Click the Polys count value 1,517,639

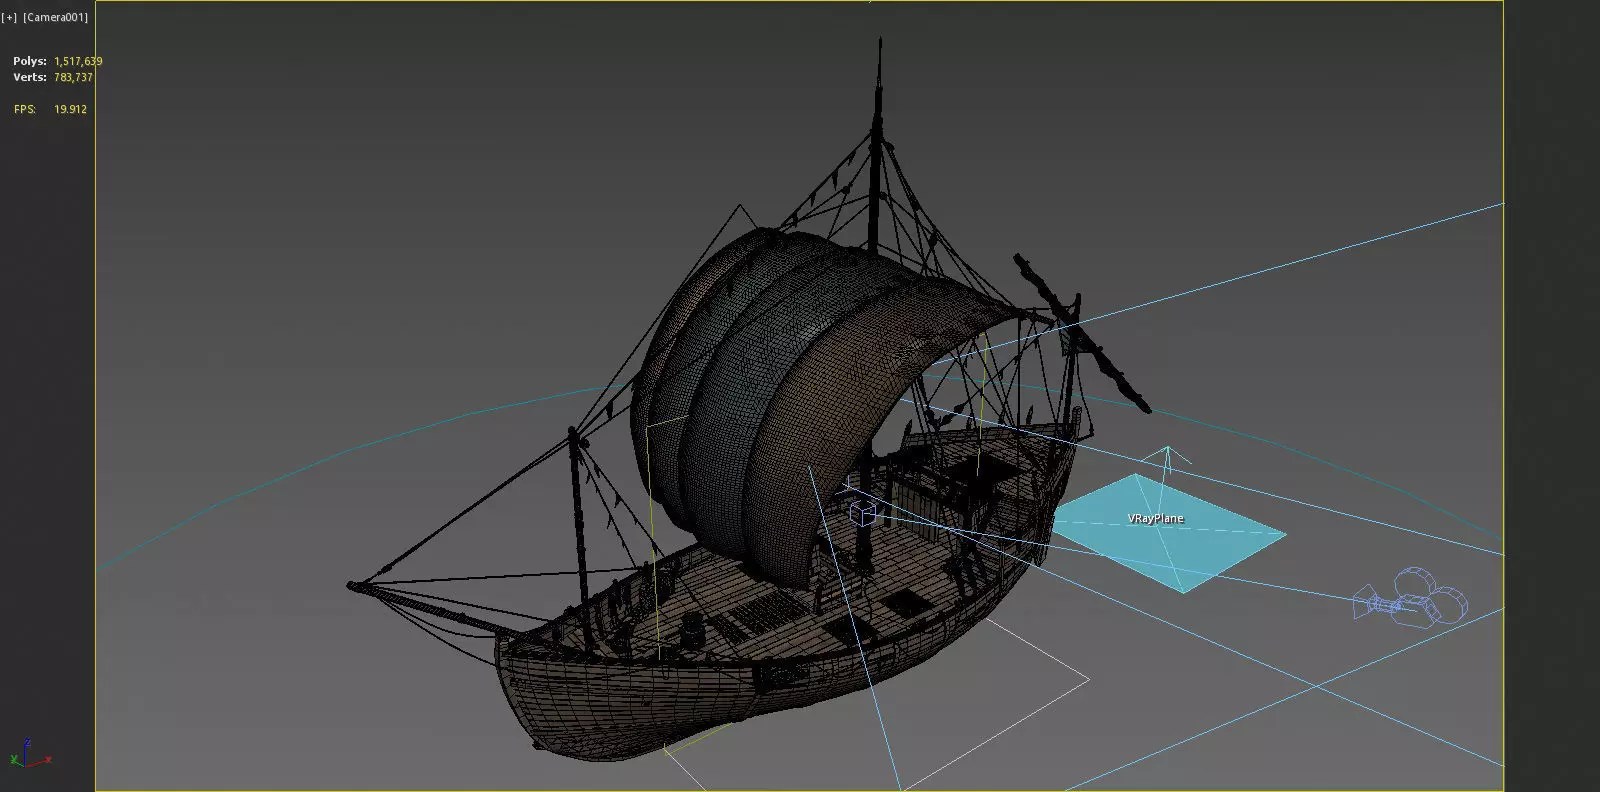78,61
